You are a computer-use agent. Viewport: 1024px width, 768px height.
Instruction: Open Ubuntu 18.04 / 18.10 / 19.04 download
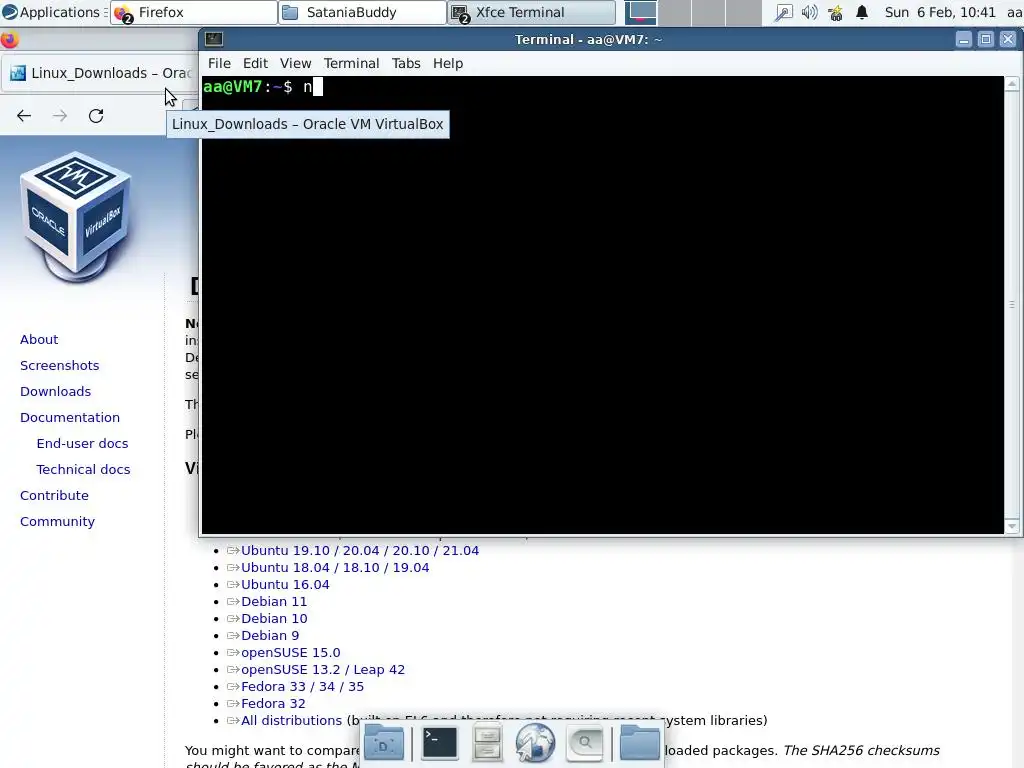coord(335,568)
